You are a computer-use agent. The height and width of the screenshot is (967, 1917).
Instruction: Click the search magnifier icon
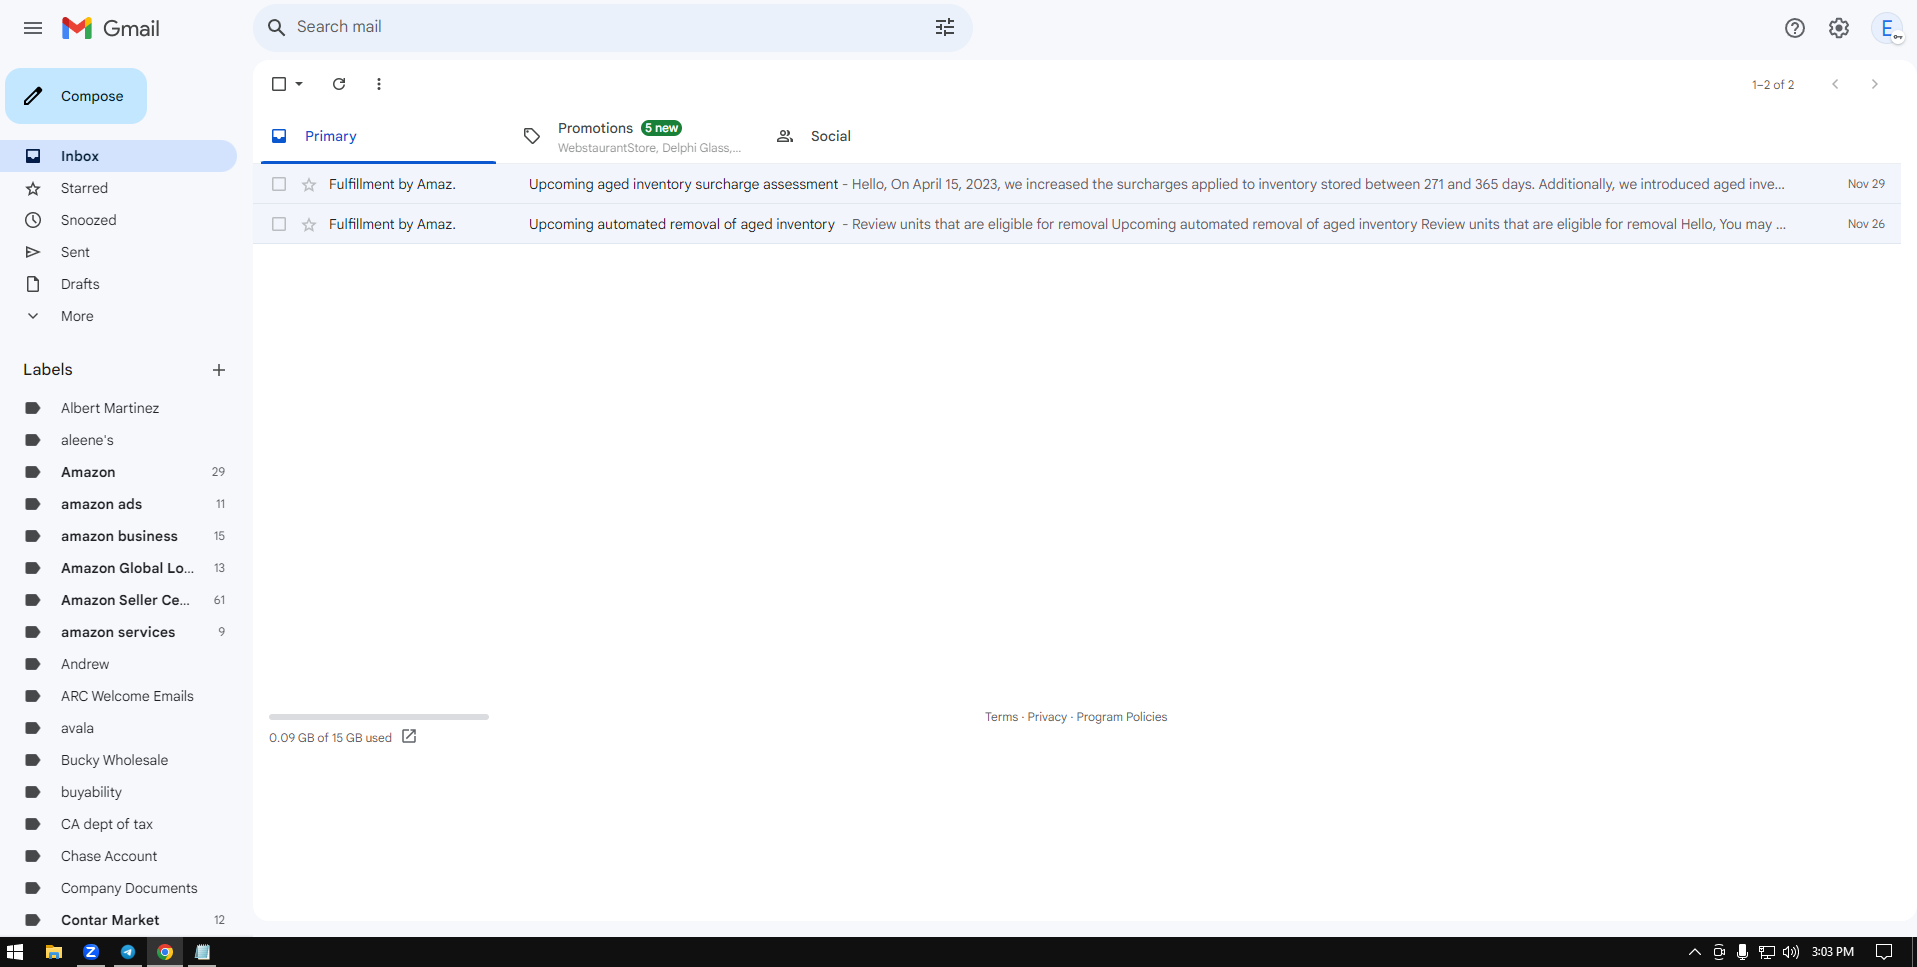[x=277, y=27]
